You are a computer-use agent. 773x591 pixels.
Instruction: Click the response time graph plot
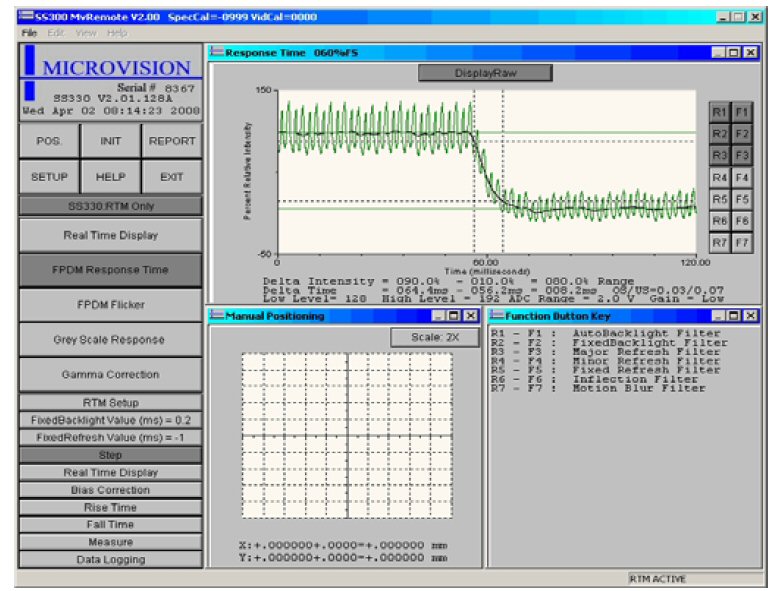pos(487,172)
